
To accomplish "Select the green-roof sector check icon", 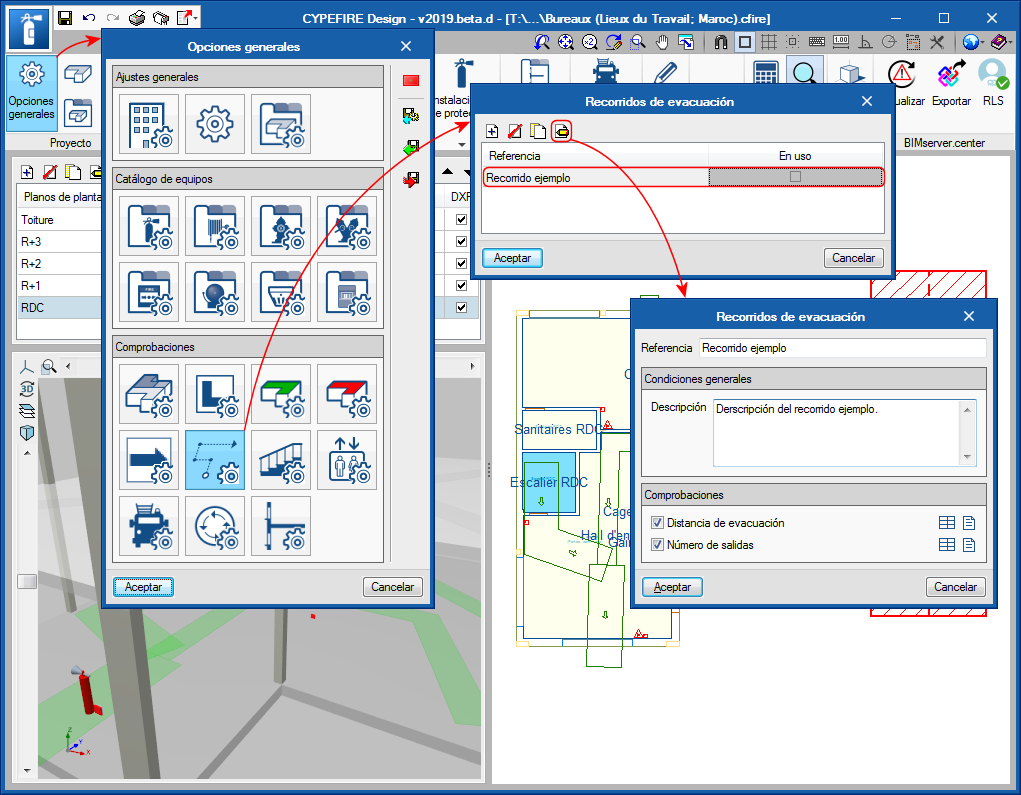I will pyautogui.click(x=281, y=394).
